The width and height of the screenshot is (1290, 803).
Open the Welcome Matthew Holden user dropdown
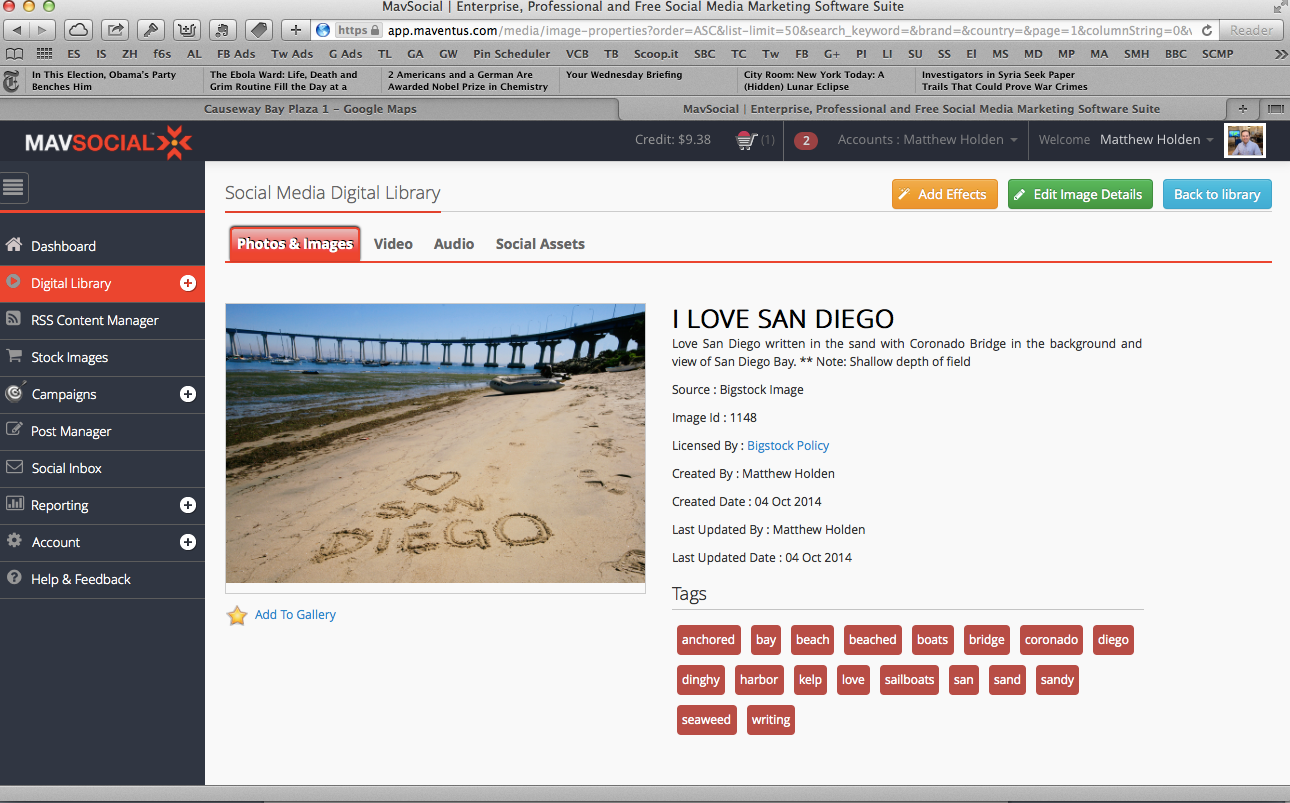point(1156,140)
